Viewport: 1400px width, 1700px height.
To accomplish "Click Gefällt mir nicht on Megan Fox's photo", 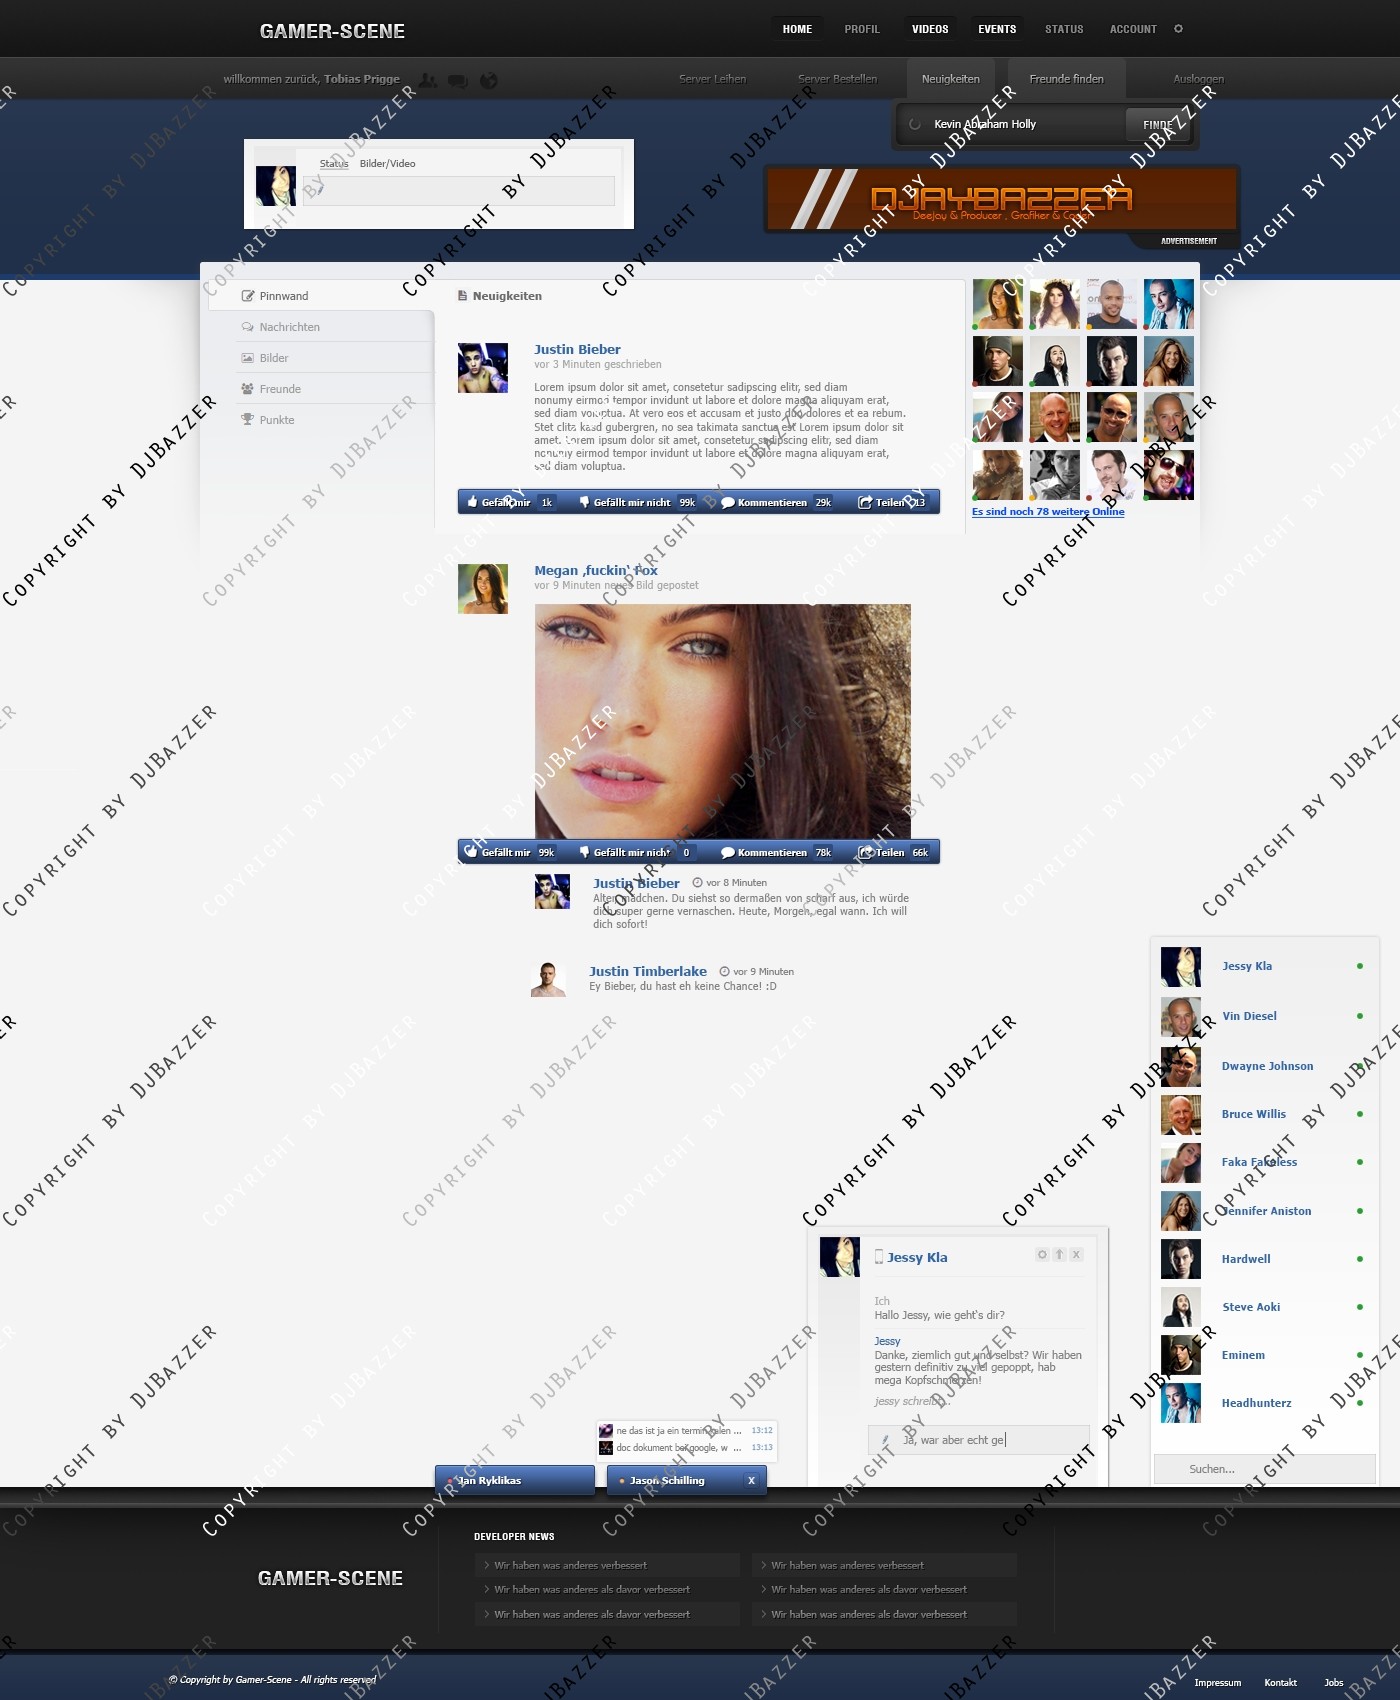I will (x=636, y=852).
